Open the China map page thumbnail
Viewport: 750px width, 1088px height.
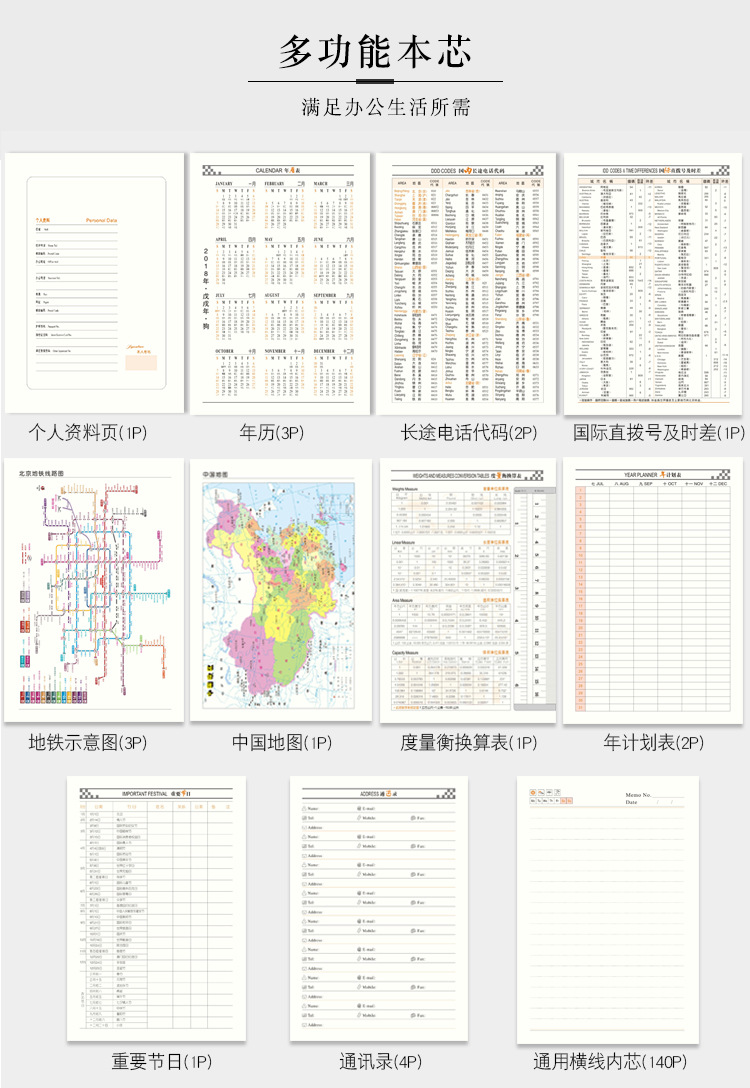pyautogui.click(x=280, y=590)
